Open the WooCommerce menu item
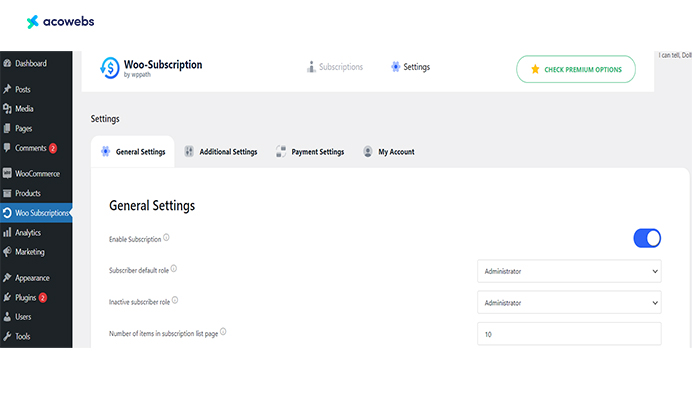 36,173
